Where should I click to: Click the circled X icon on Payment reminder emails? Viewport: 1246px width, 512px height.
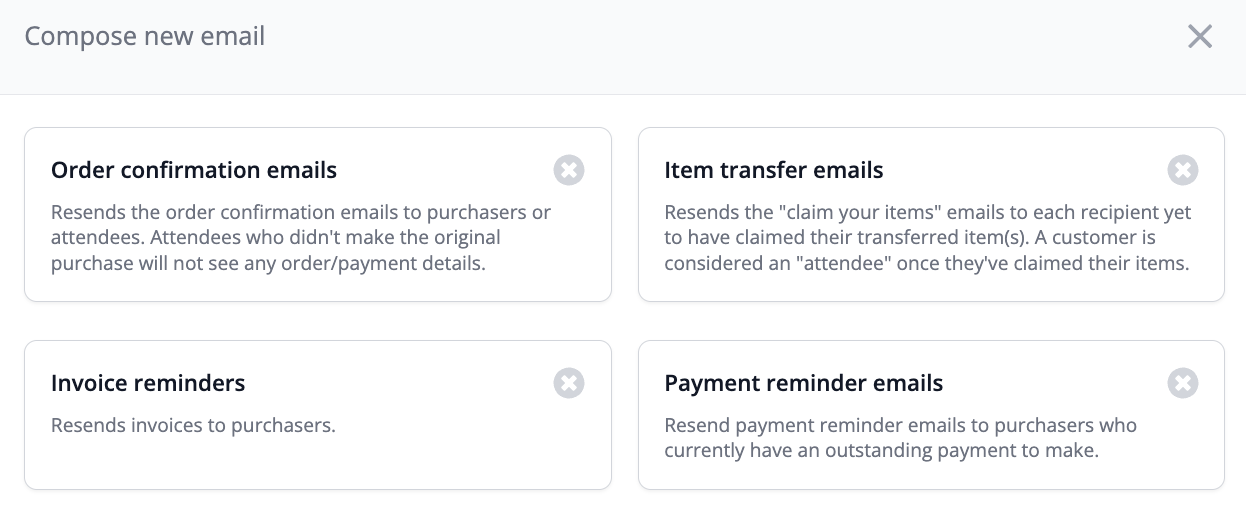pos(1183,383)
